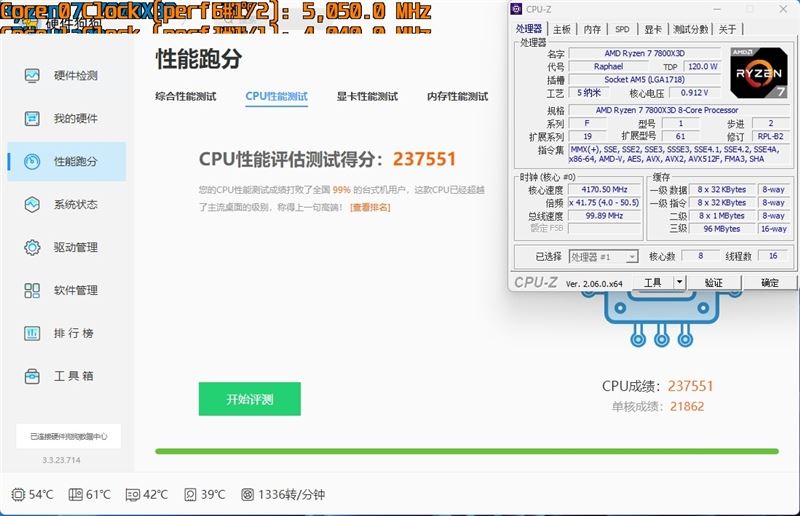Switch to 内存性能测试 tab
This screenshot has height=516, width=800.
(x=458, y=96)
